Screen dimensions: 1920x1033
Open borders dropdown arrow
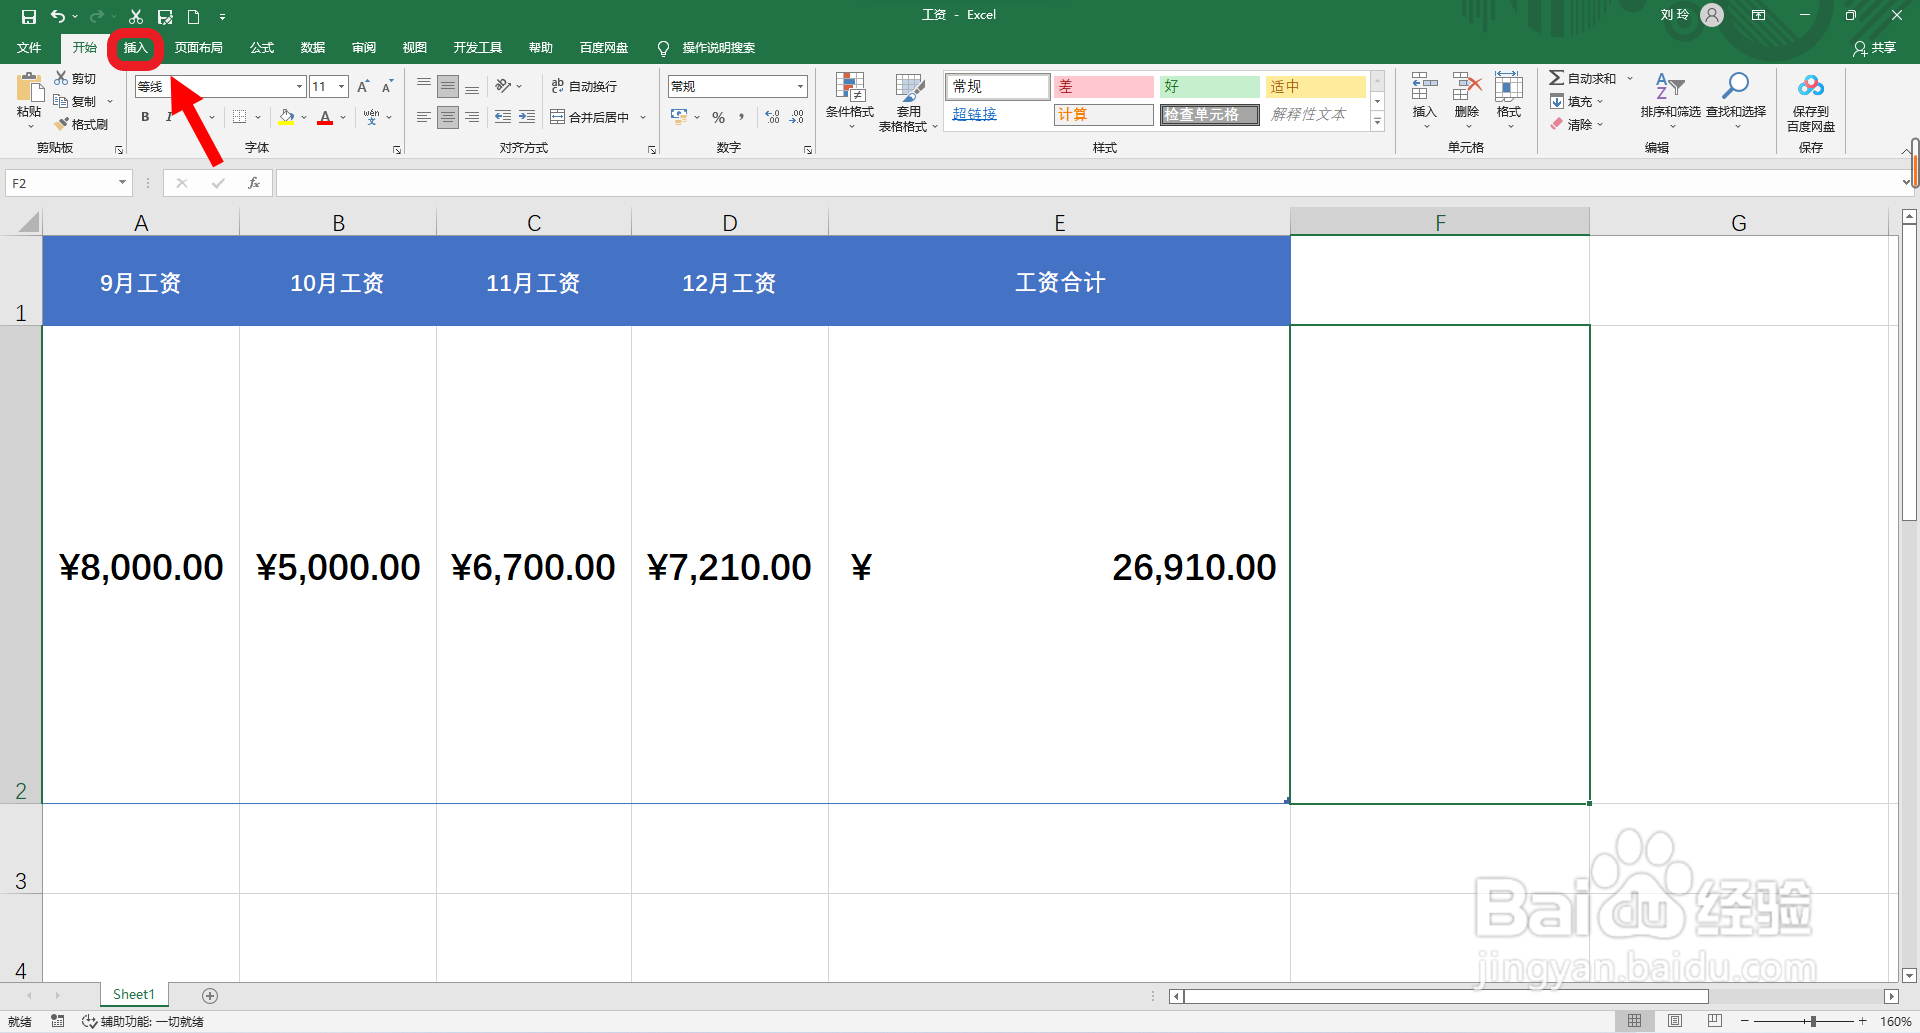pos(258,117)
